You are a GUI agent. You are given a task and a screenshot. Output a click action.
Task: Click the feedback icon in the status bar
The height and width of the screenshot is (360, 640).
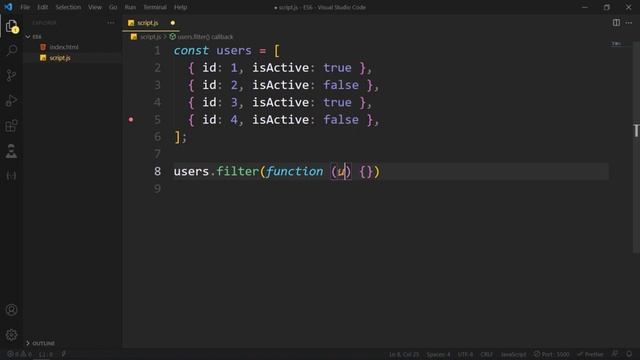pos(615,354)
